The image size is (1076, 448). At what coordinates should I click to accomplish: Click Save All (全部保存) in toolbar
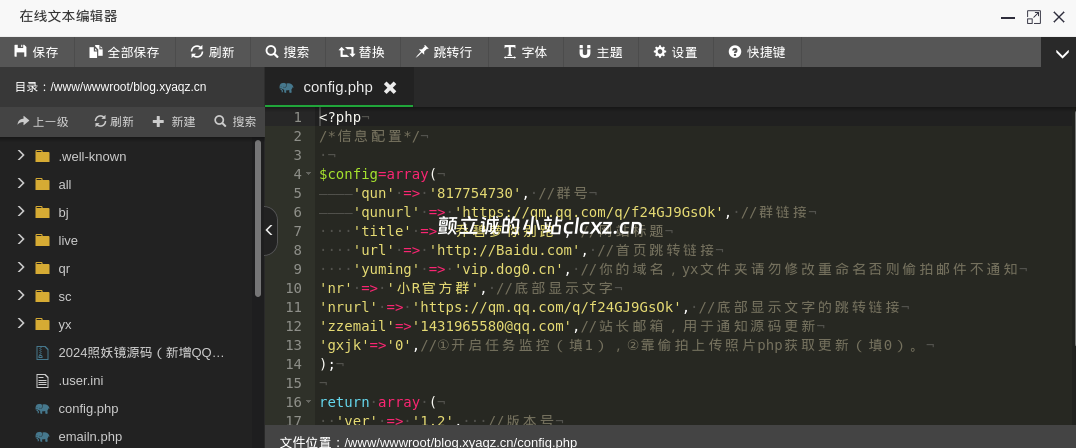pyautogui.click(x=124, y=52)
